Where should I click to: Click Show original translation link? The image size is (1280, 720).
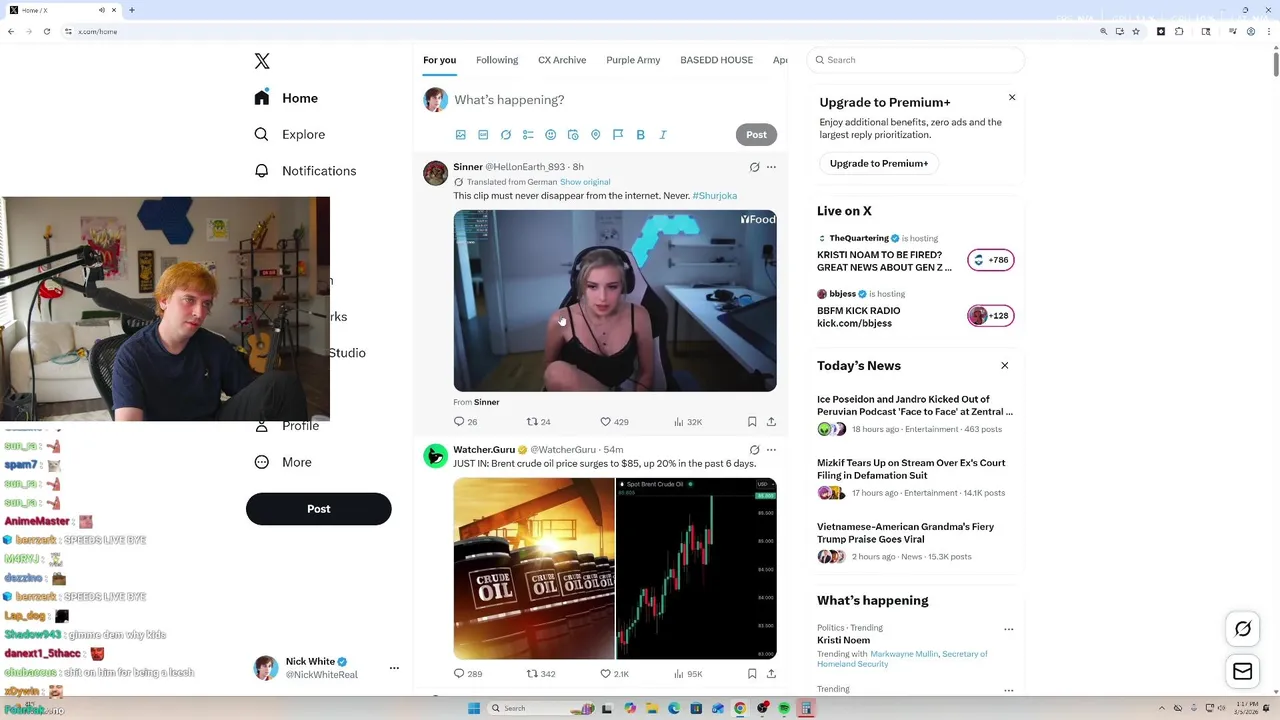coord(585,182)
